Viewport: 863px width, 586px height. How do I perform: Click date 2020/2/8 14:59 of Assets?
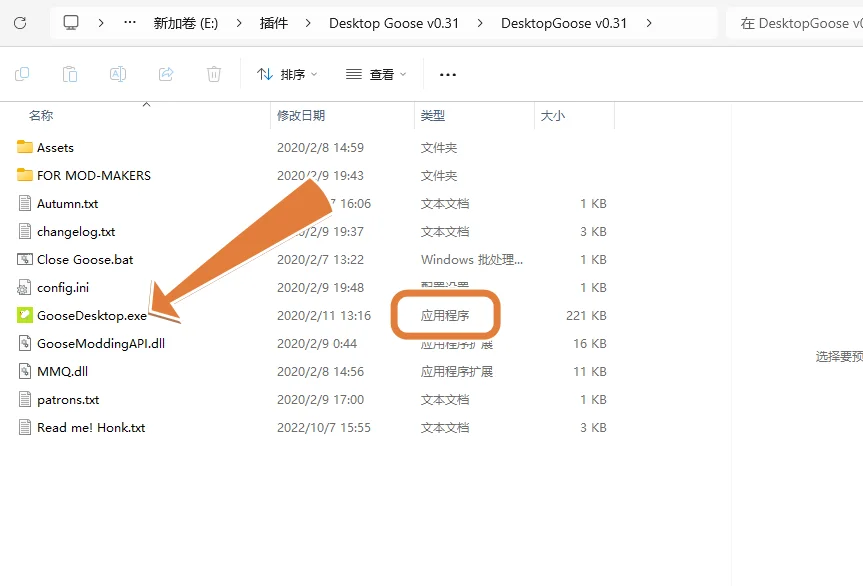320,147
